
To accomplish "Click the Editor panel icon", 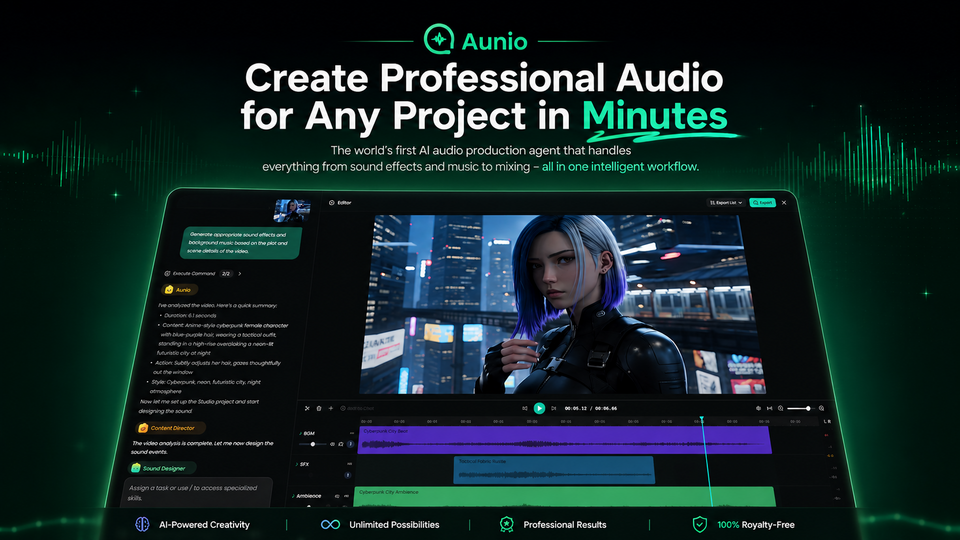I will point(331,203).
